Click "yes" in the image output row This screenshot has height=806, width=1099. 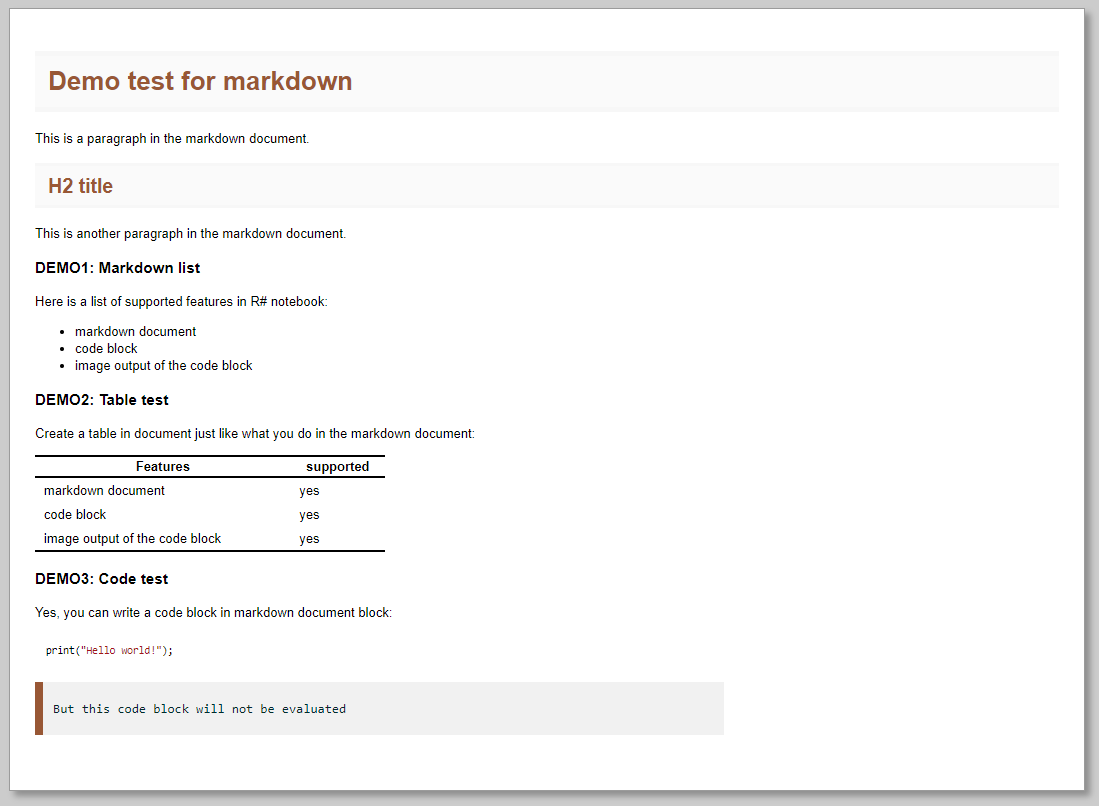point(309,539)
